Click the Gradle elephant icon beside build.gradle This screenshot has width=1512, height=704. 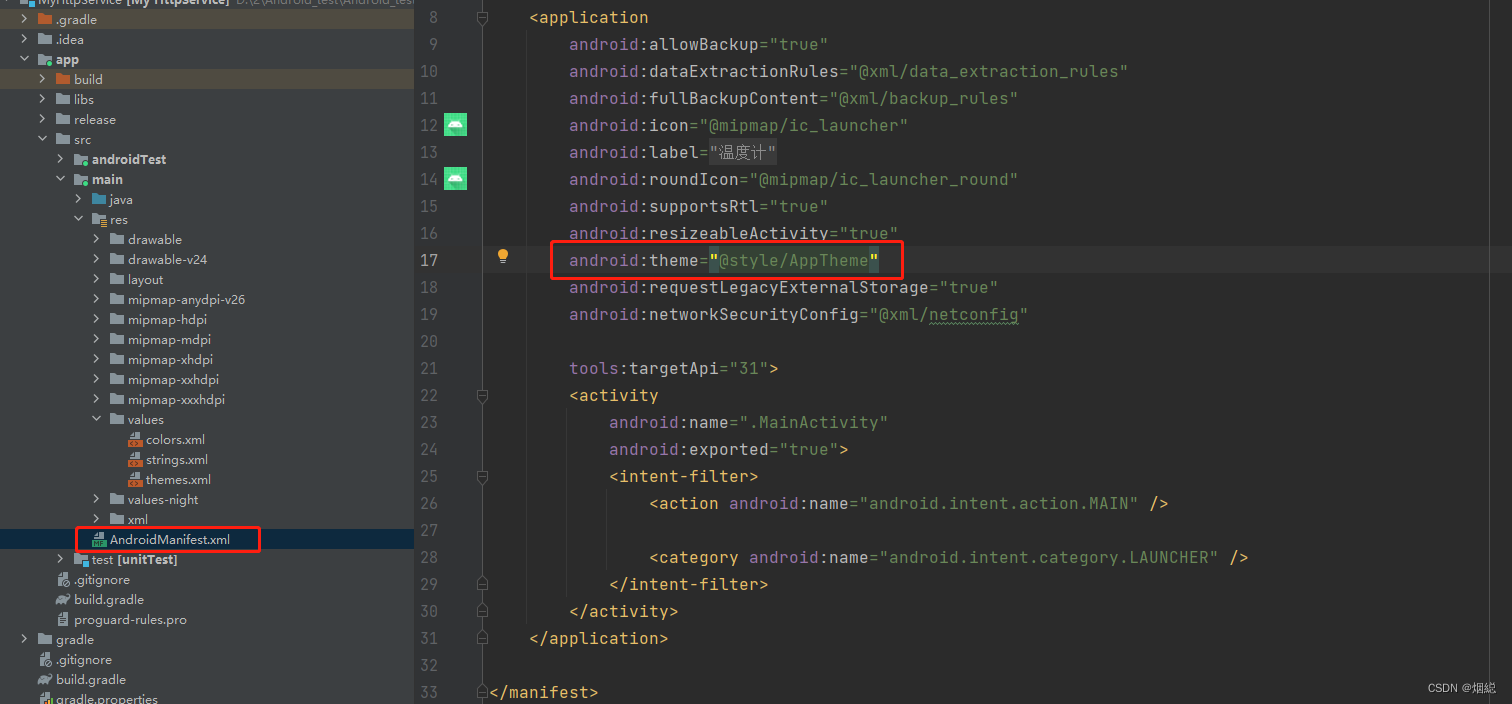point(60,599)
